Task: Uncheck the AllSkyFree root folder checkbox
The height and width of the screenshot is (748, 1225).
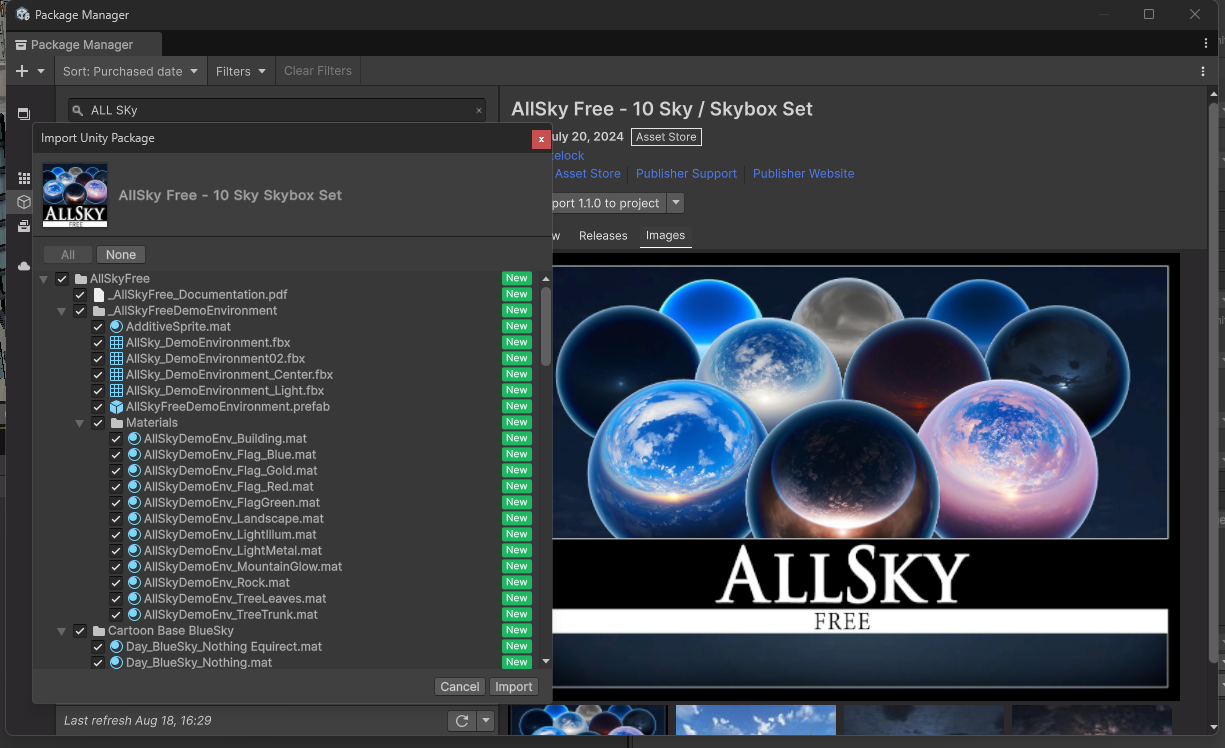Action: (x=62, y=279)
